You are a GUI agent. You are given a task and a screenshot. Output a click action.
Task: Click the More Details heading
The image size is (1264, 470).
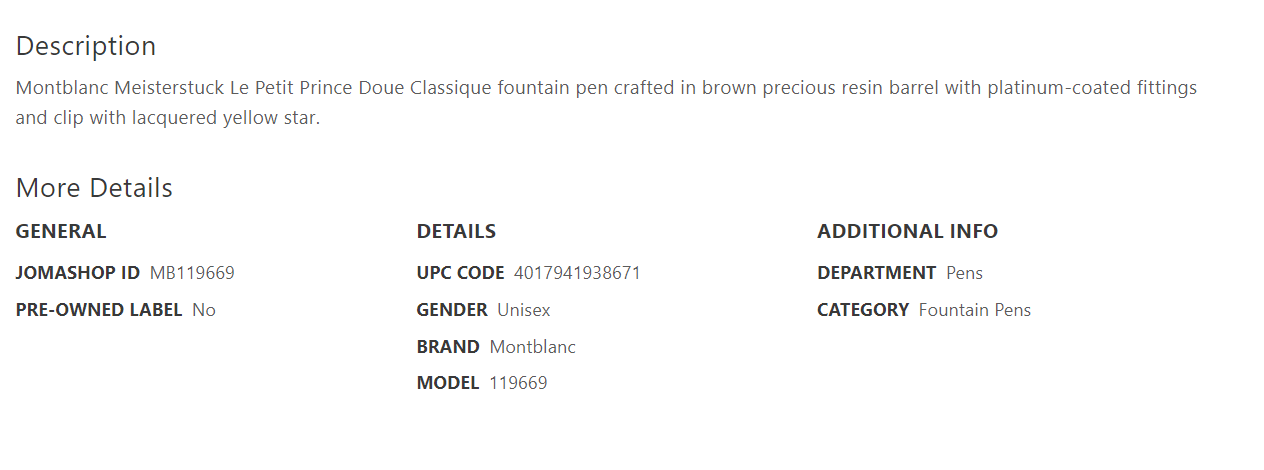pyautogui.click(x=94, y=188)
